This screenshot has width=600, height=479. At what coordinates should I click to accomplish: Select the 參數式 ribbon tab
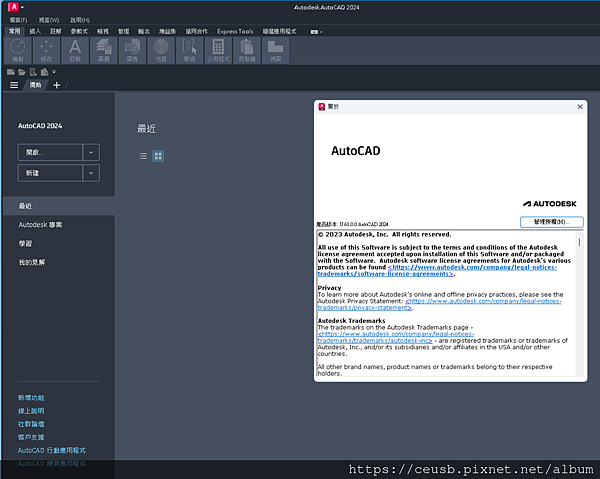coord(79,31)
